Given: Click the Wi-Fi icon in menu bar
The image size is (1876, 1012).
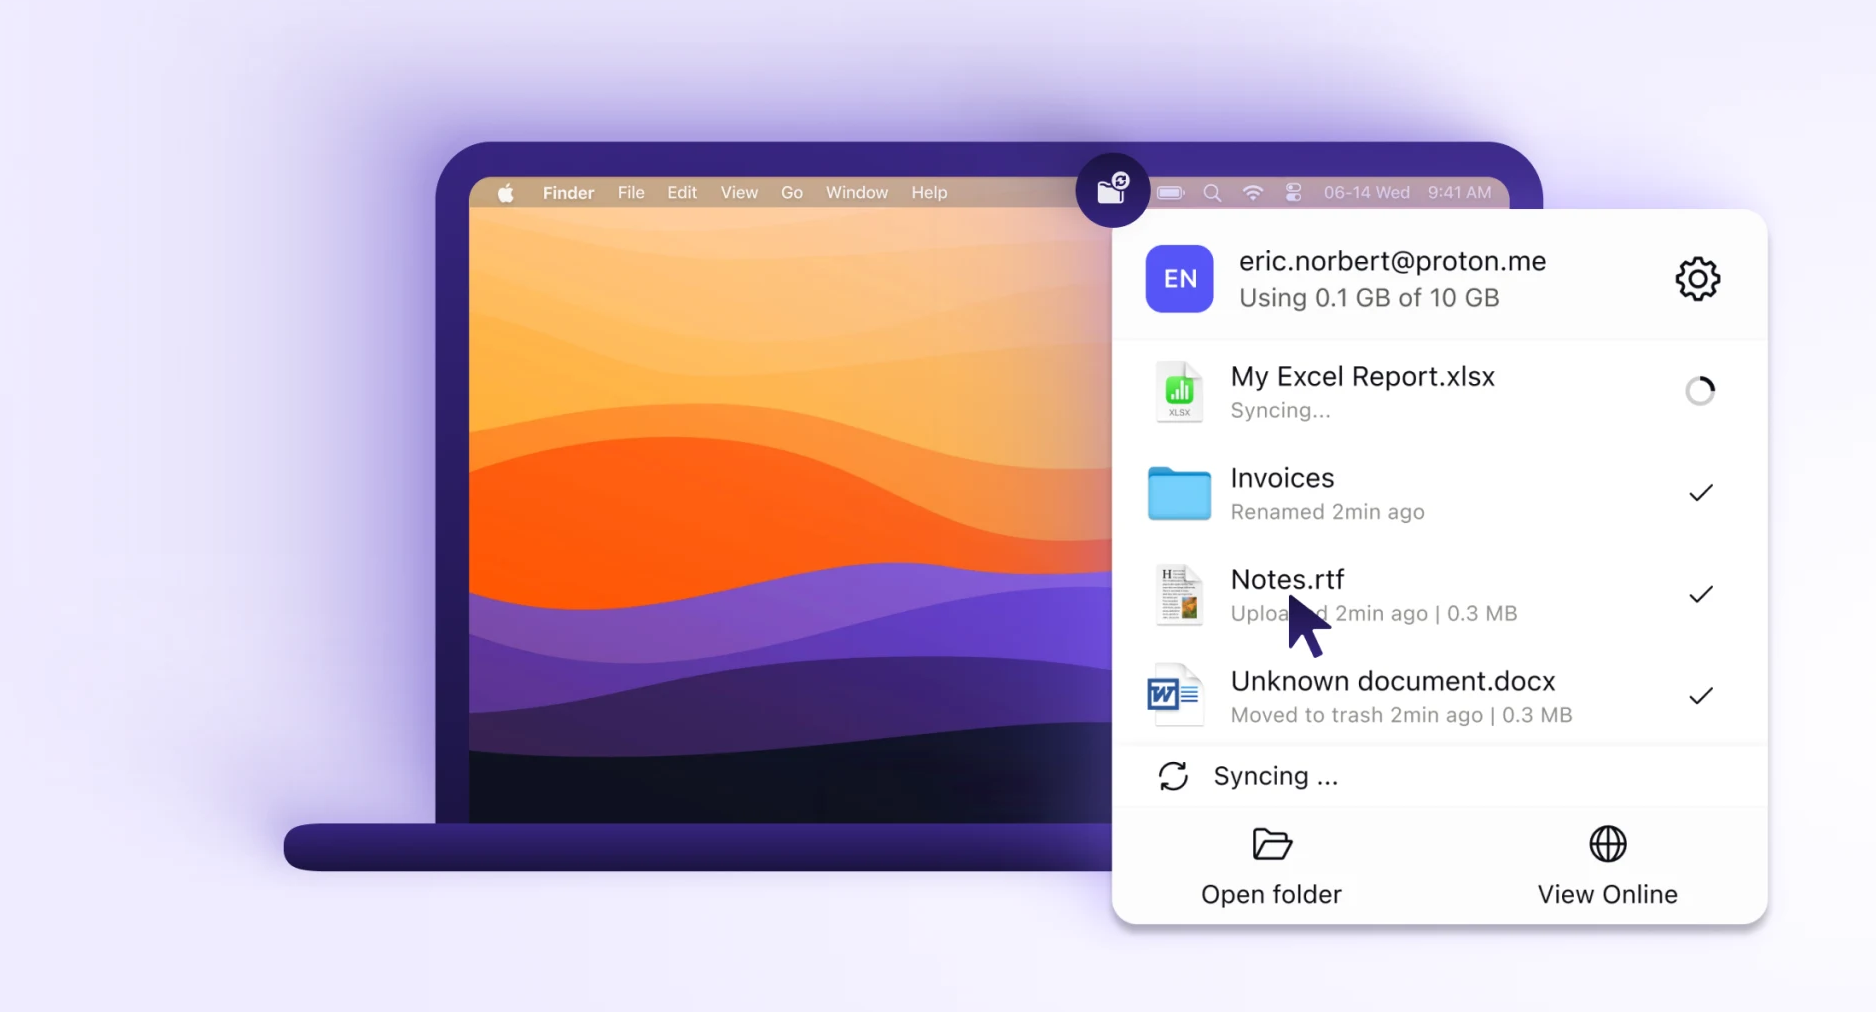Looking at the screenshot, I should pyautogui.click(x=1252, y=193).
